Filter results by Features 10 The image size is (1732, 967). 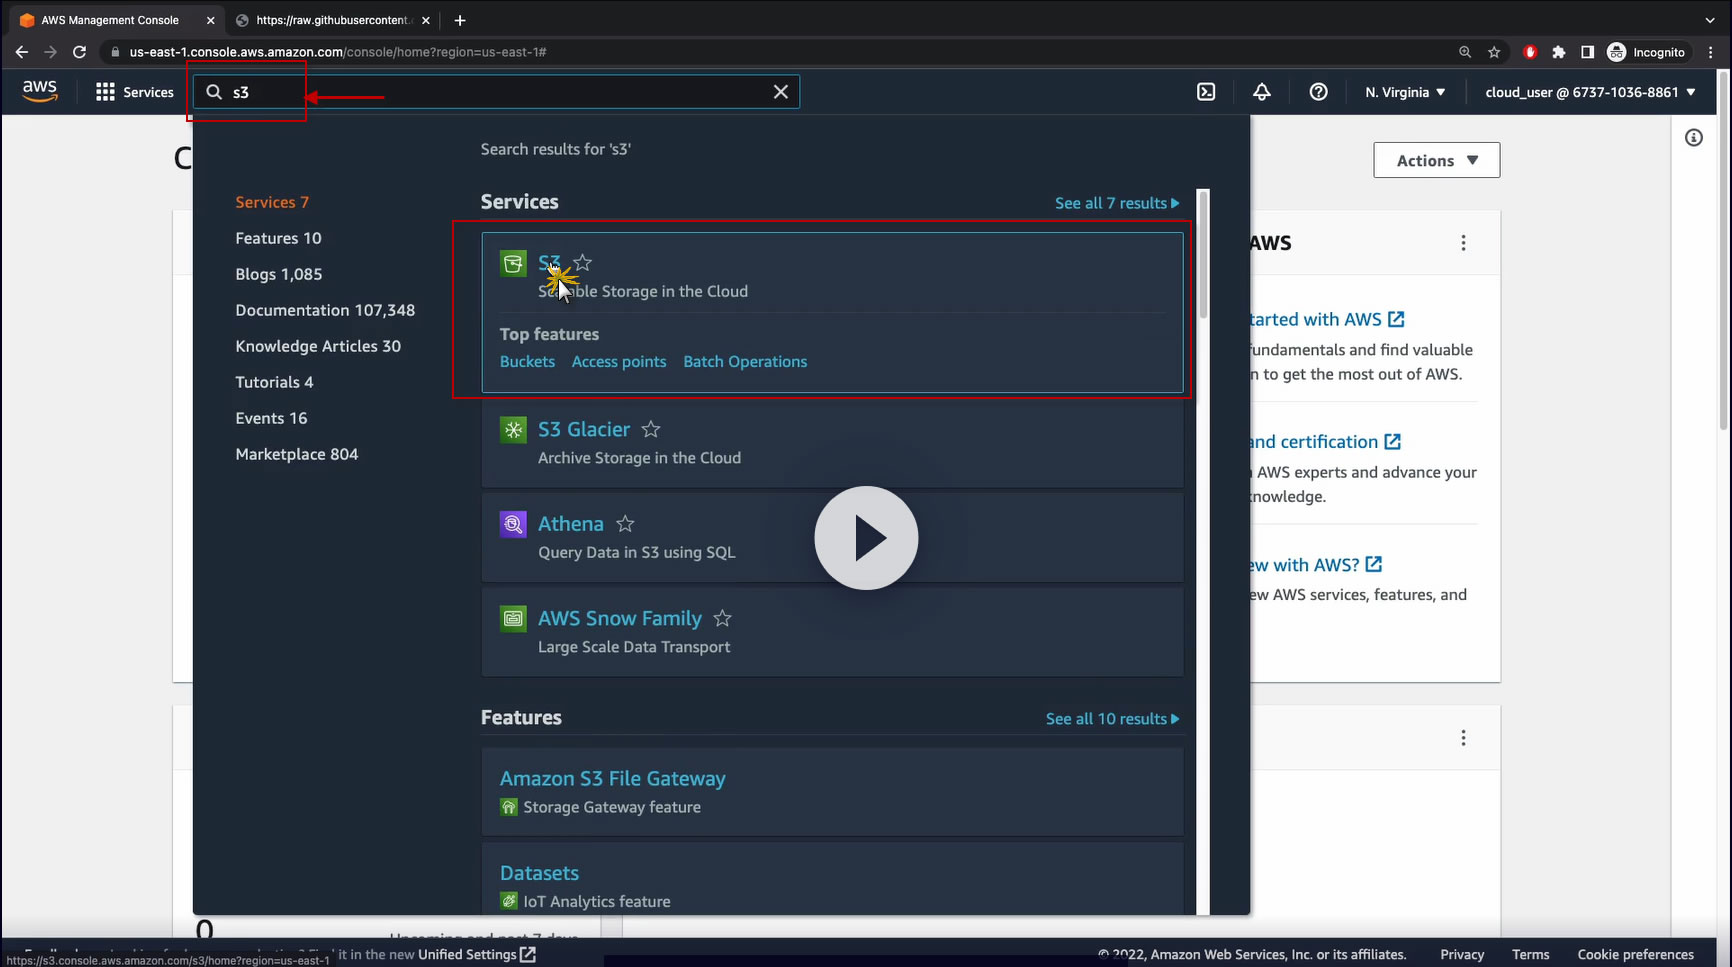278,238
